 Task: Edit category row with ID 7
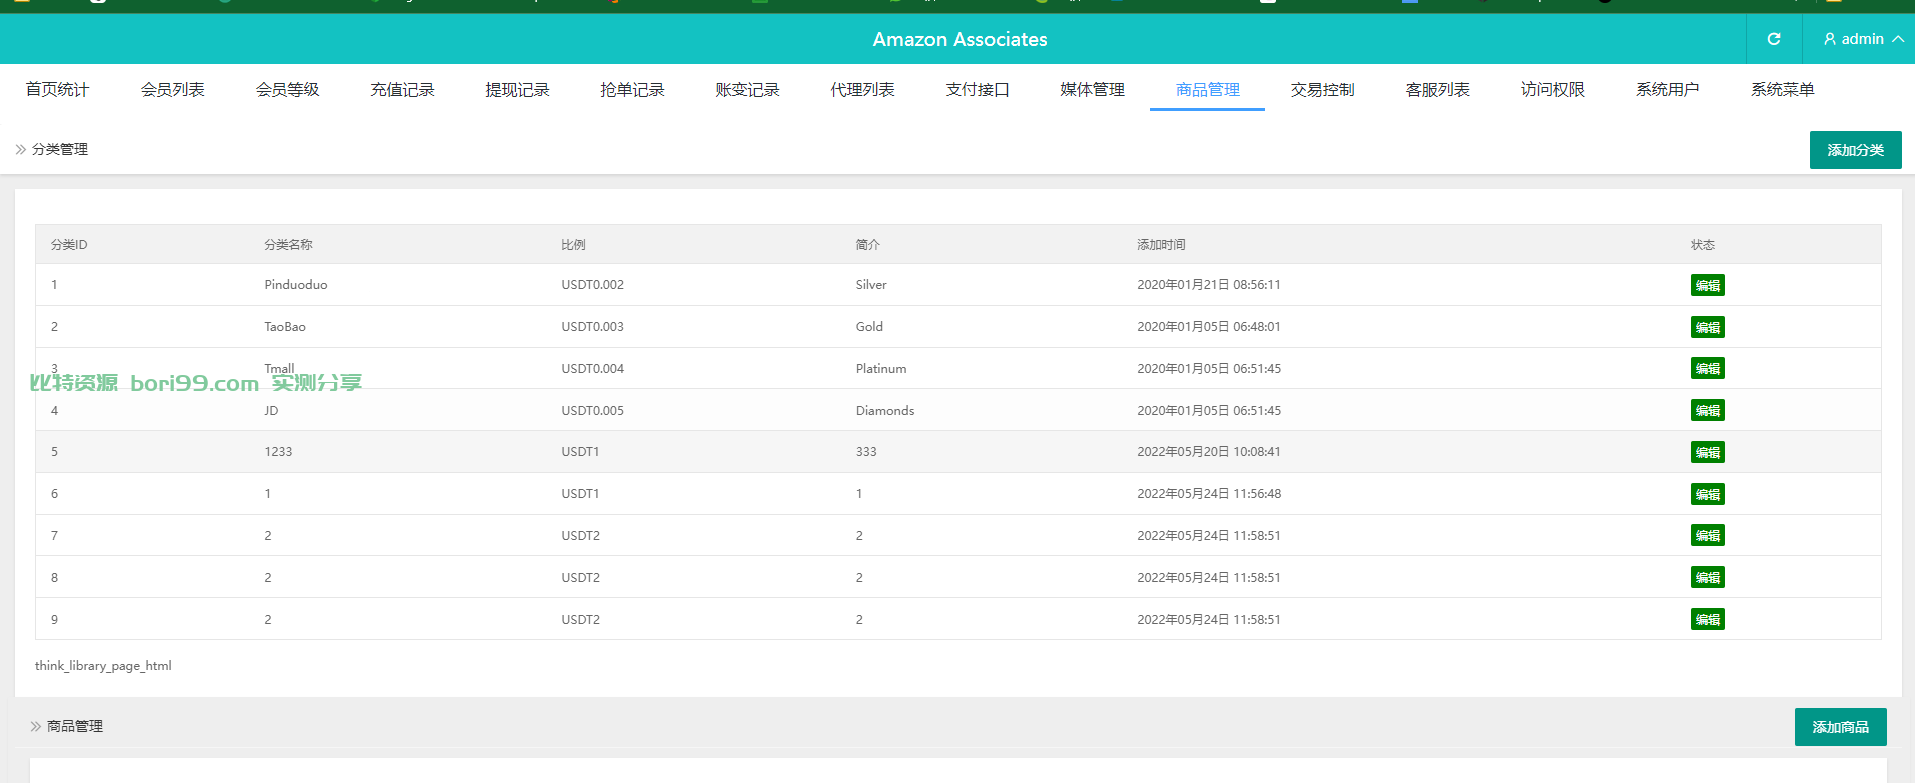click(x=1707, y=535)
